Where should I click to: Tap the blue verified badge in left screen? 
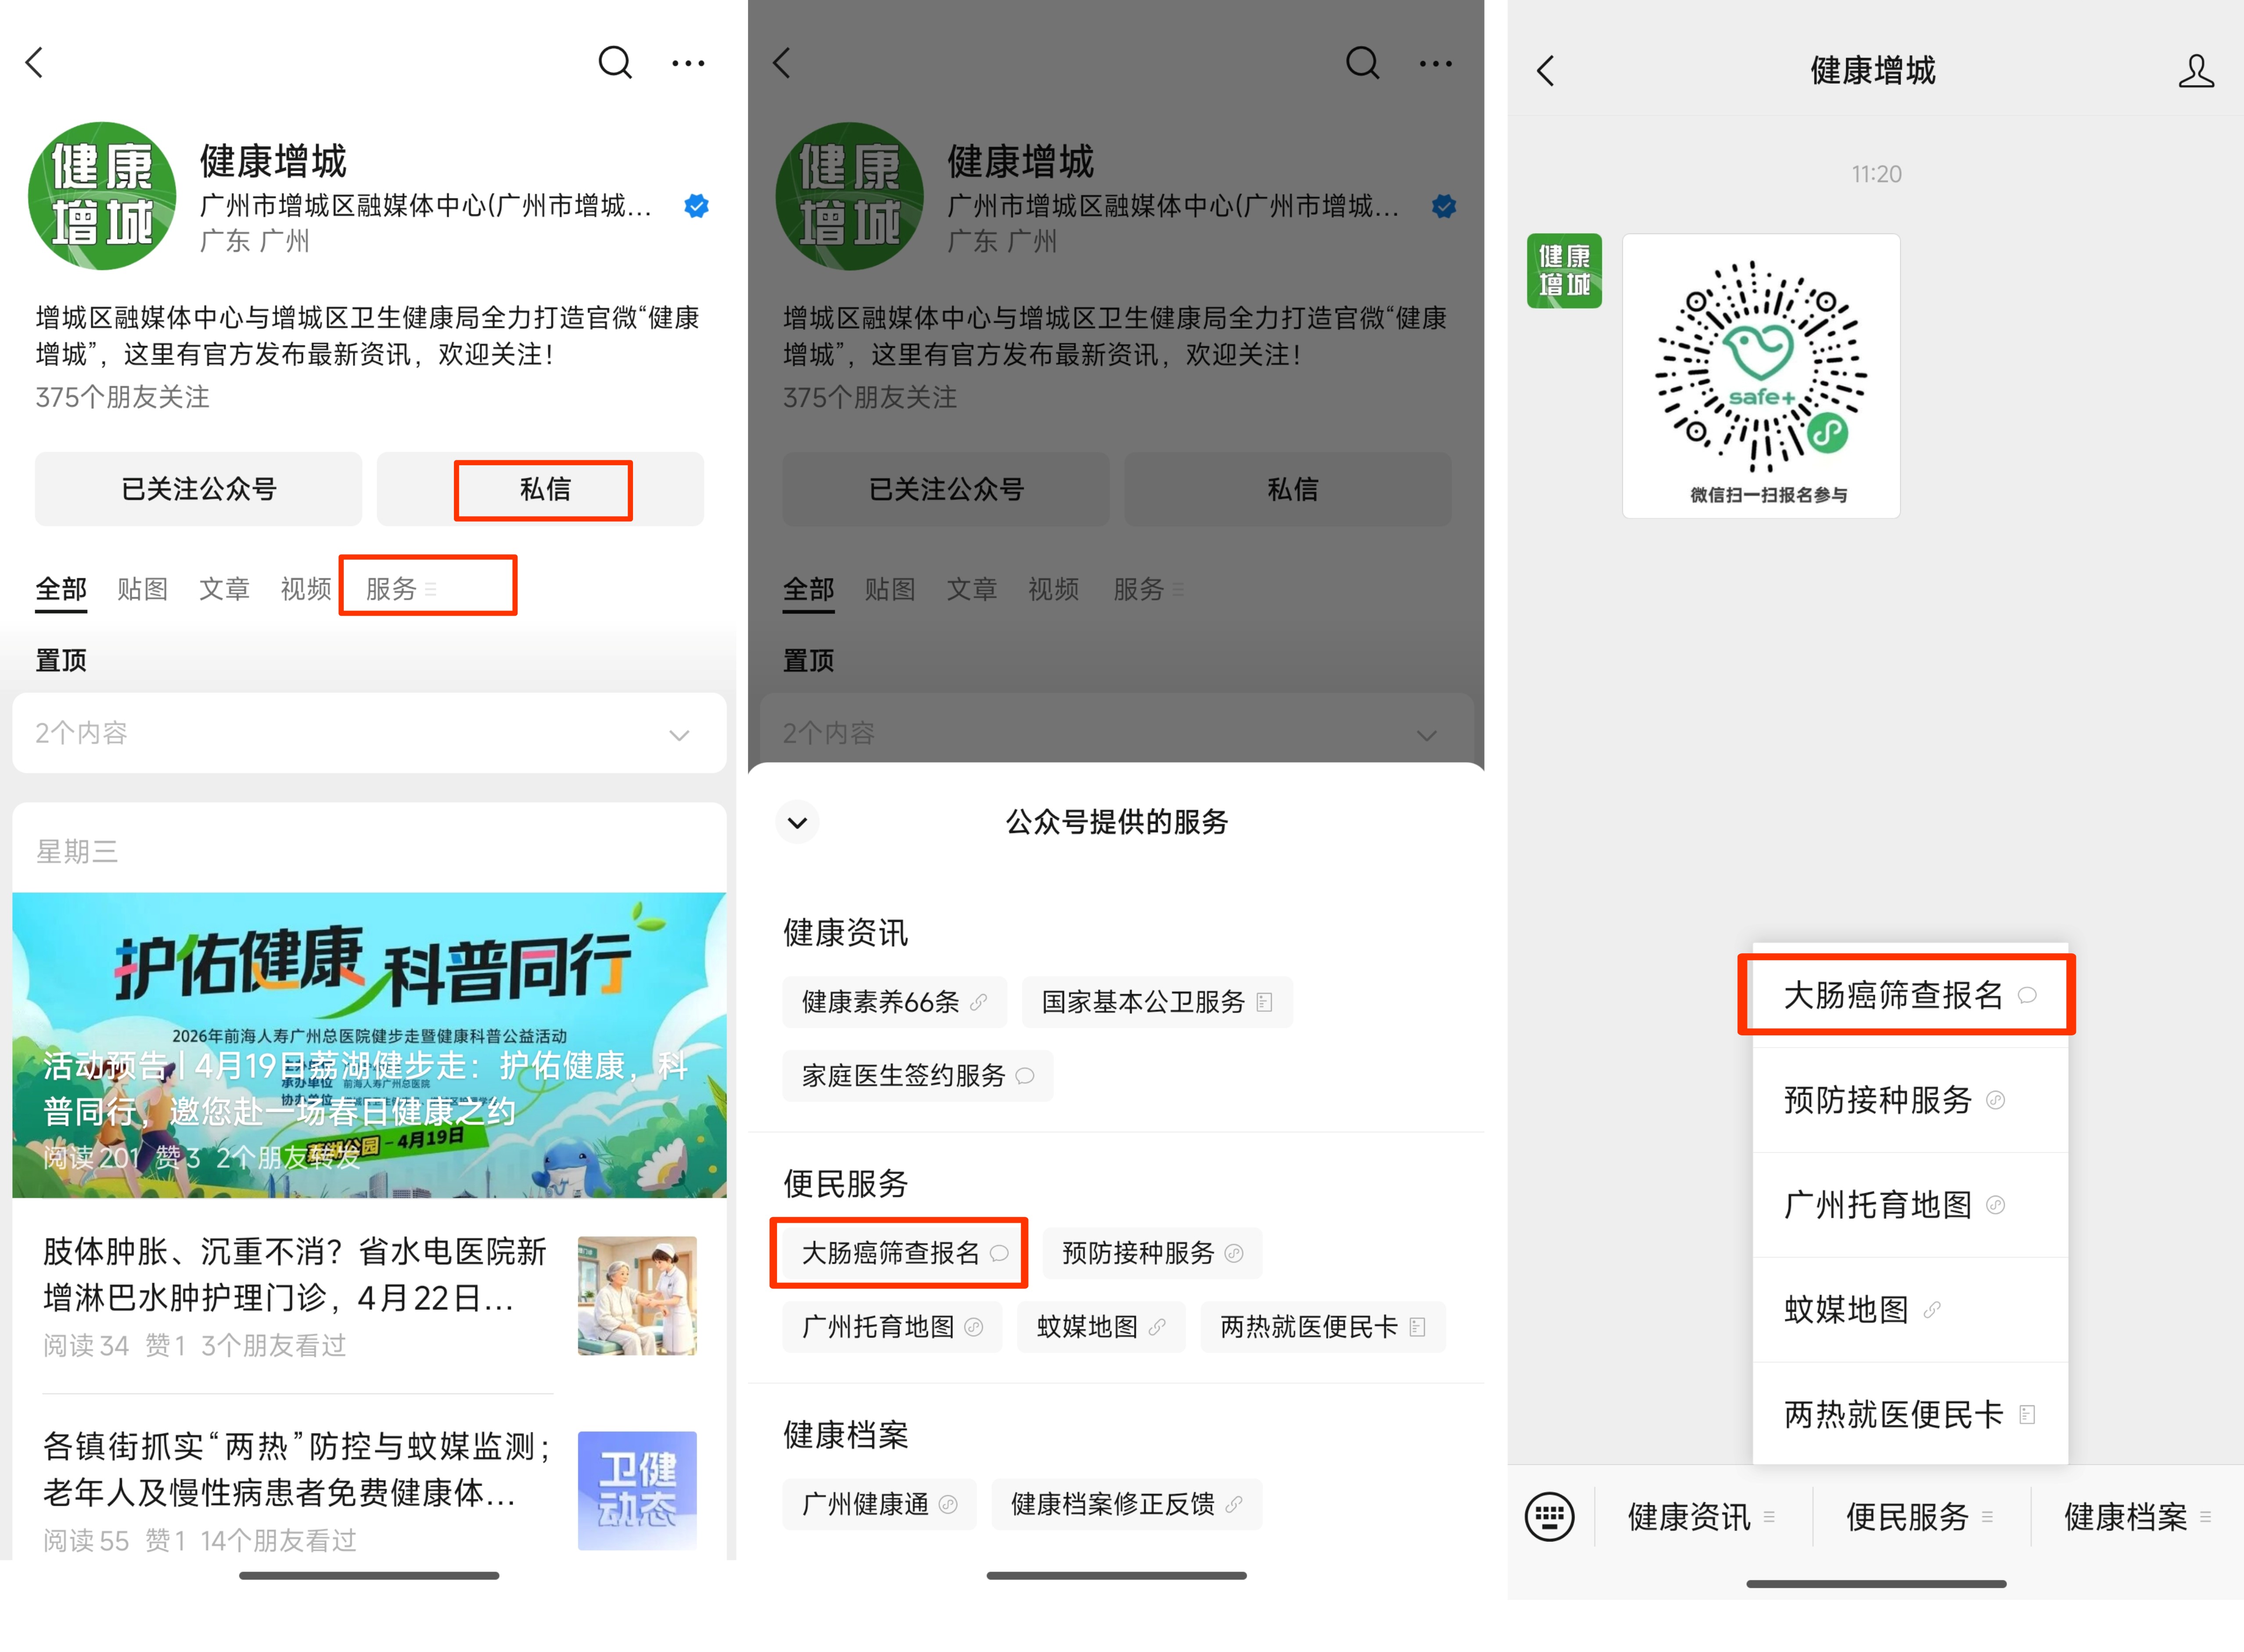pyautogui.click(x=697, y=206)
